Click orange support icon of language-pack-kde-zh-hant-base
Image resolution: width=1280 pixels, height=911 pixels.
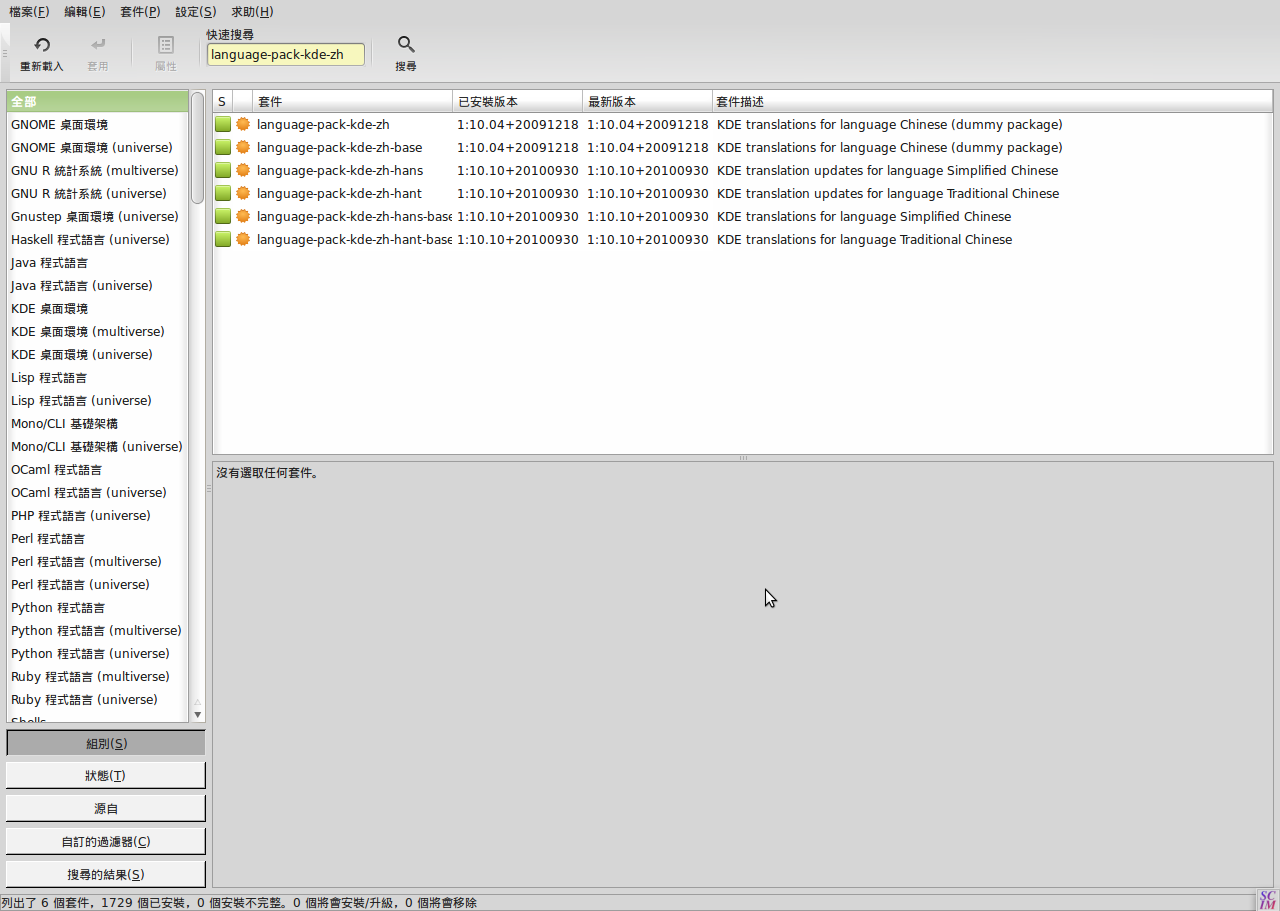point(242,240)
